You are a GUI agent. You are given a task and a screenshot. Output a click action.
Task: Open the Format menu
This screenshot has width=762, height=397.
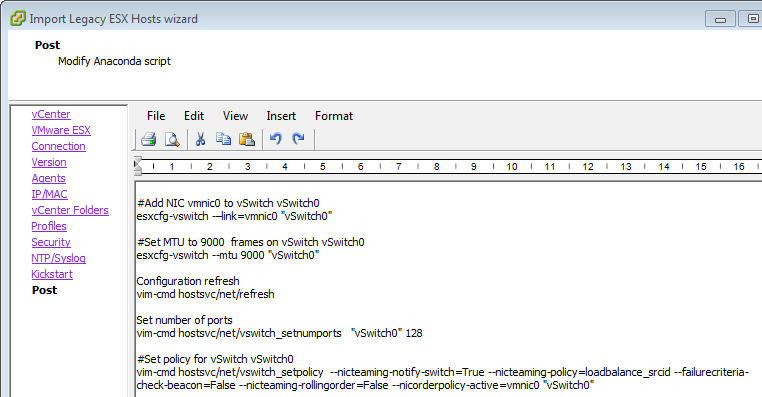point(334,116)
